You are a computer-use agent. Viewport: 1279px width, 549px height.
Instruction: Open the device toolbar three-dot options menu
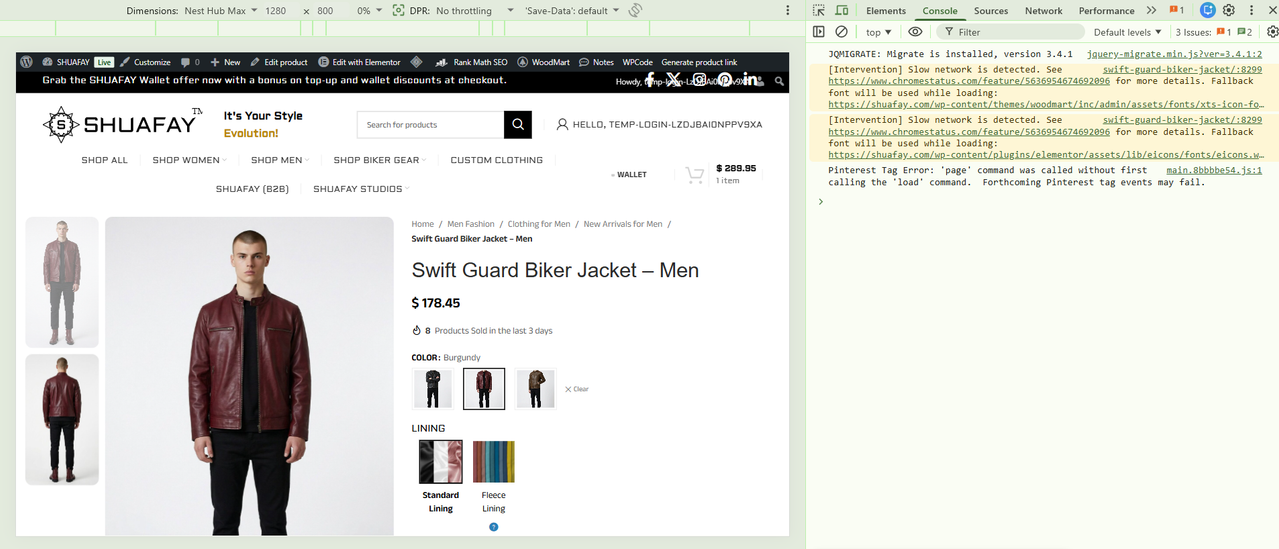click(x=788, y=10)
